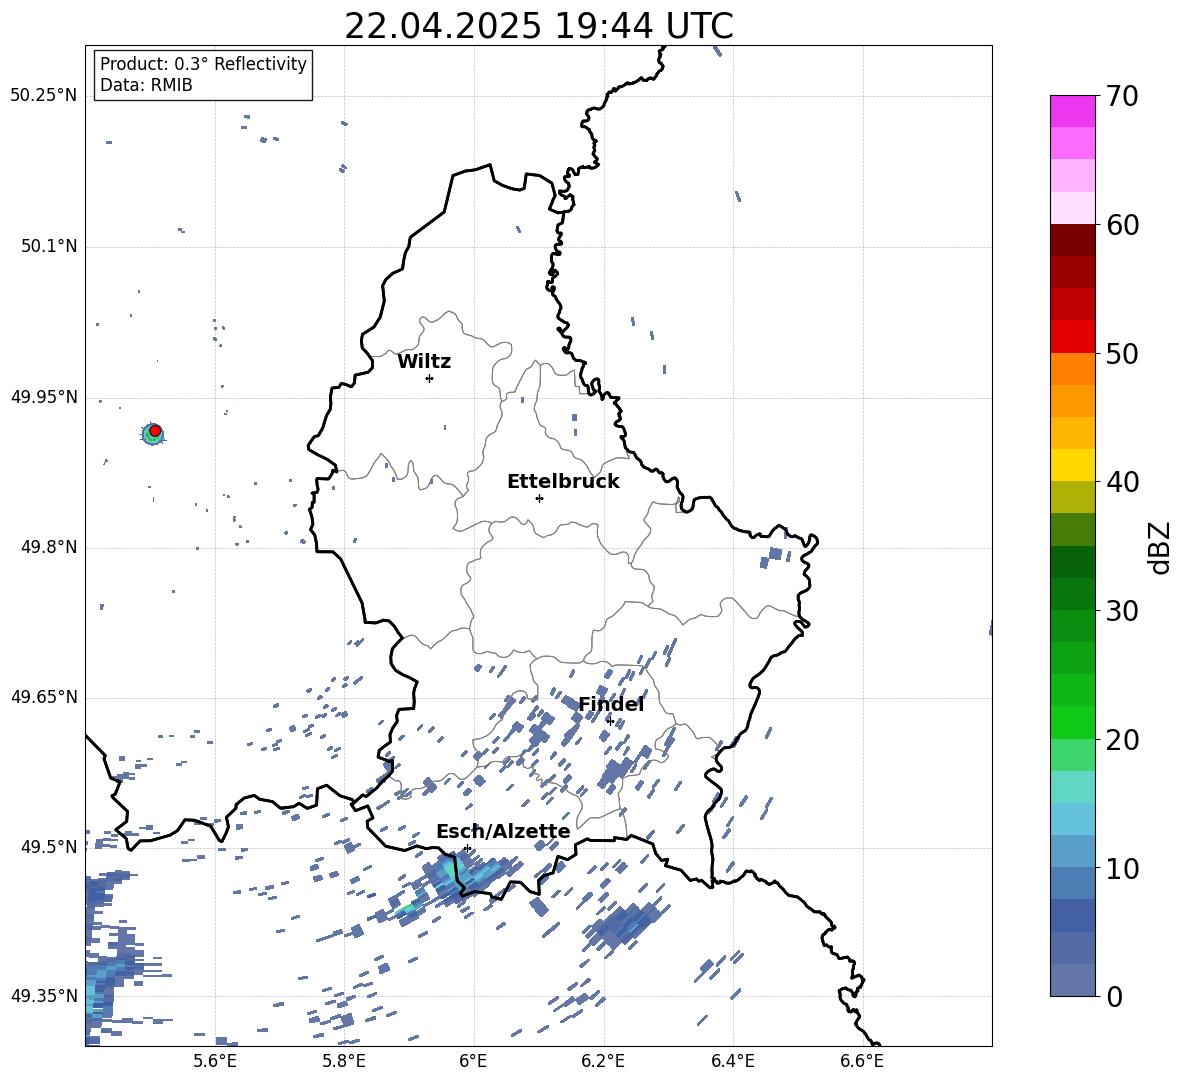Click the 49.35°N latitude label
1184x1081 pixels.
(44, 996)
